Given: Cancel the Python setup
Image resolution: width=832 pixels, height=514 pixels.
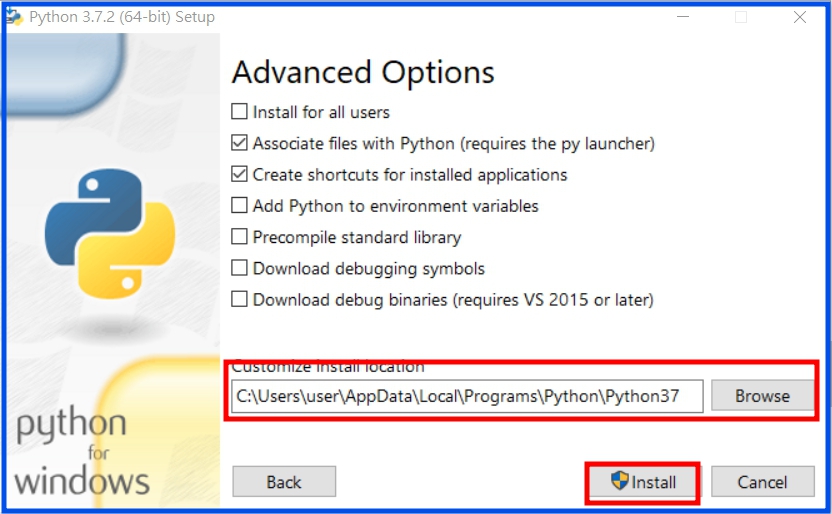Looking at the screenshot, I should 762,482.
